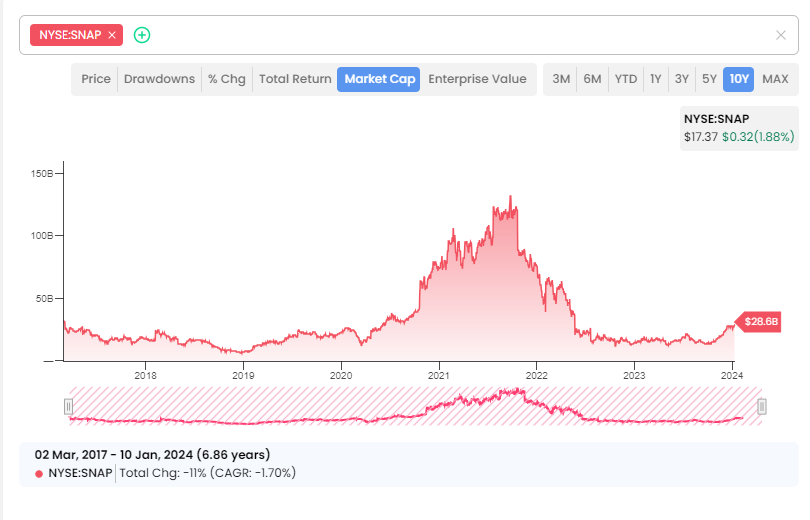Click the $0.32(1.88%) change value
Screen dimensions: 810x520
[758, 137]
